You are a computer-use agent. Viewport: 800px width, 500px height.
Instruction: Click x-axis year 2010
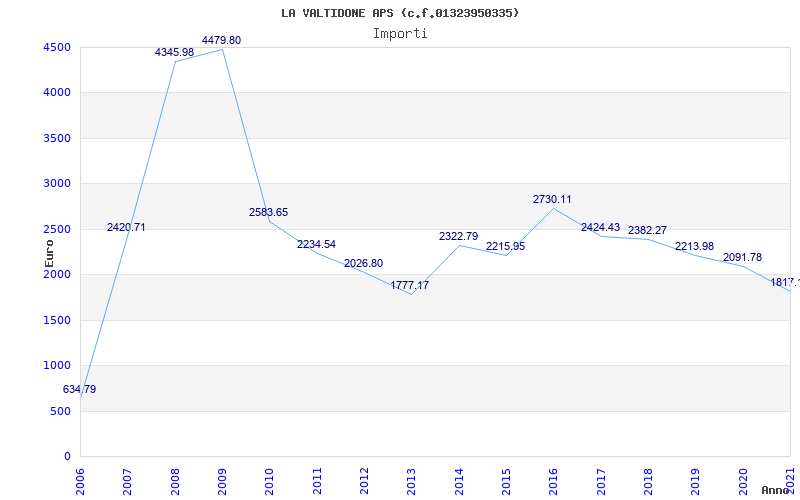[x=270, y=481]
